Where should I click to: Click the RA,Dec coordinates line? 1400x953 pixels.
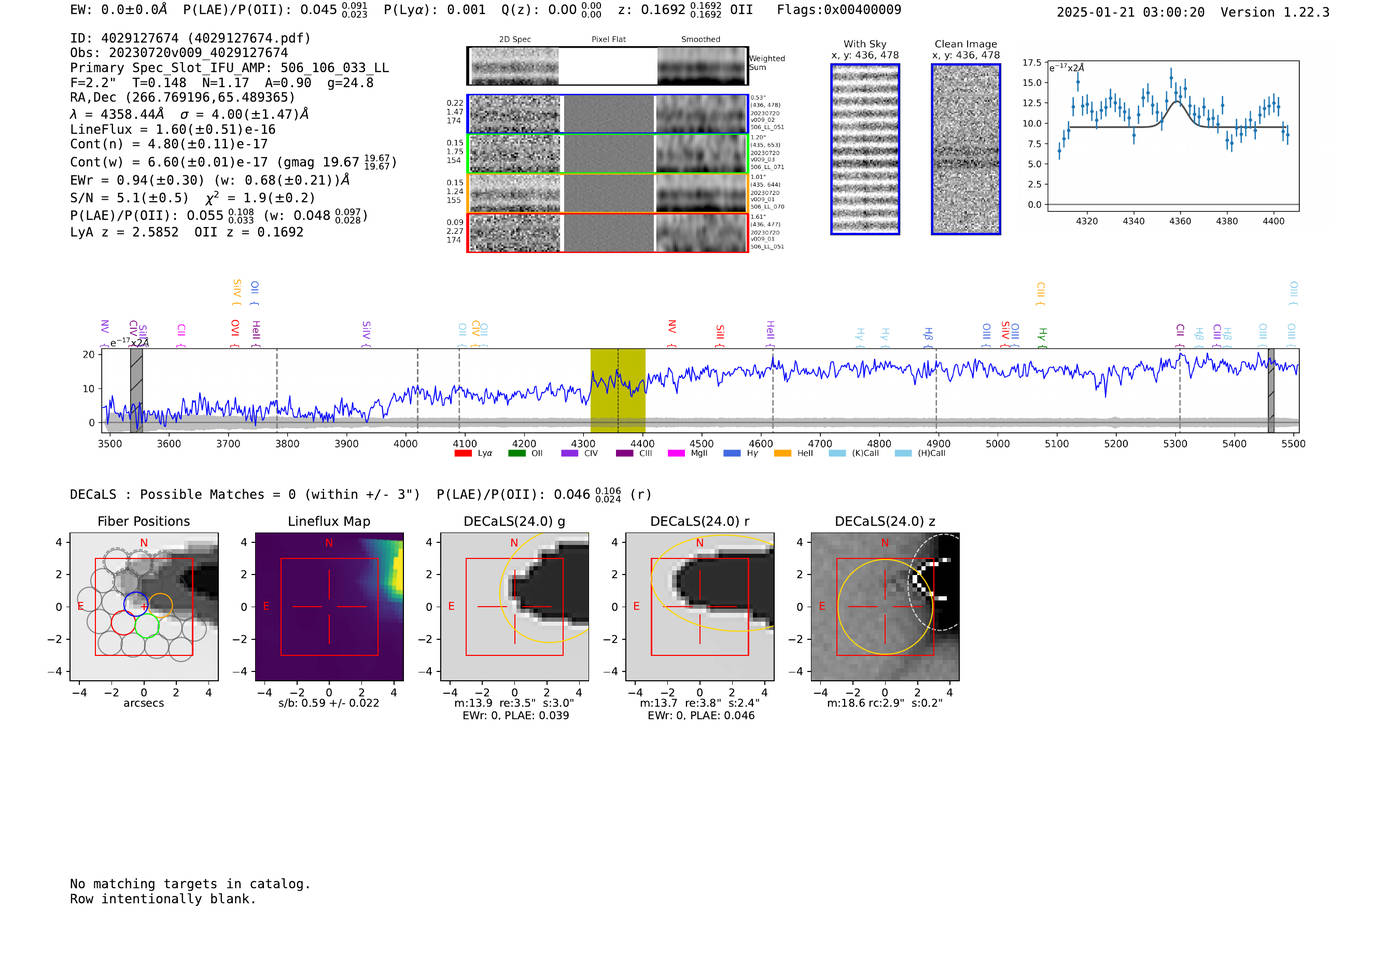pyautogui.click(x=183, y=97)
